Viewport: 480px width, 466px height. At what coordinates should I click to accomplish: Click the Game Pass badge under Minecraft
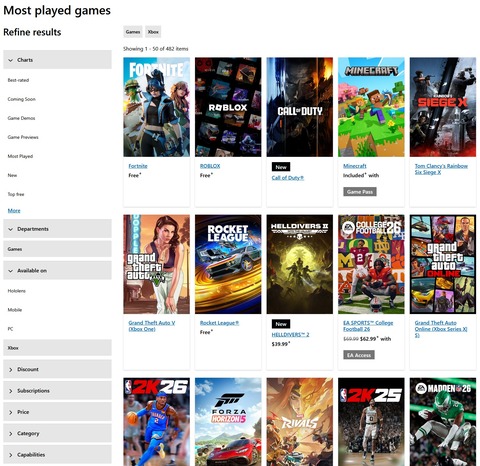(x=360, y=192)
